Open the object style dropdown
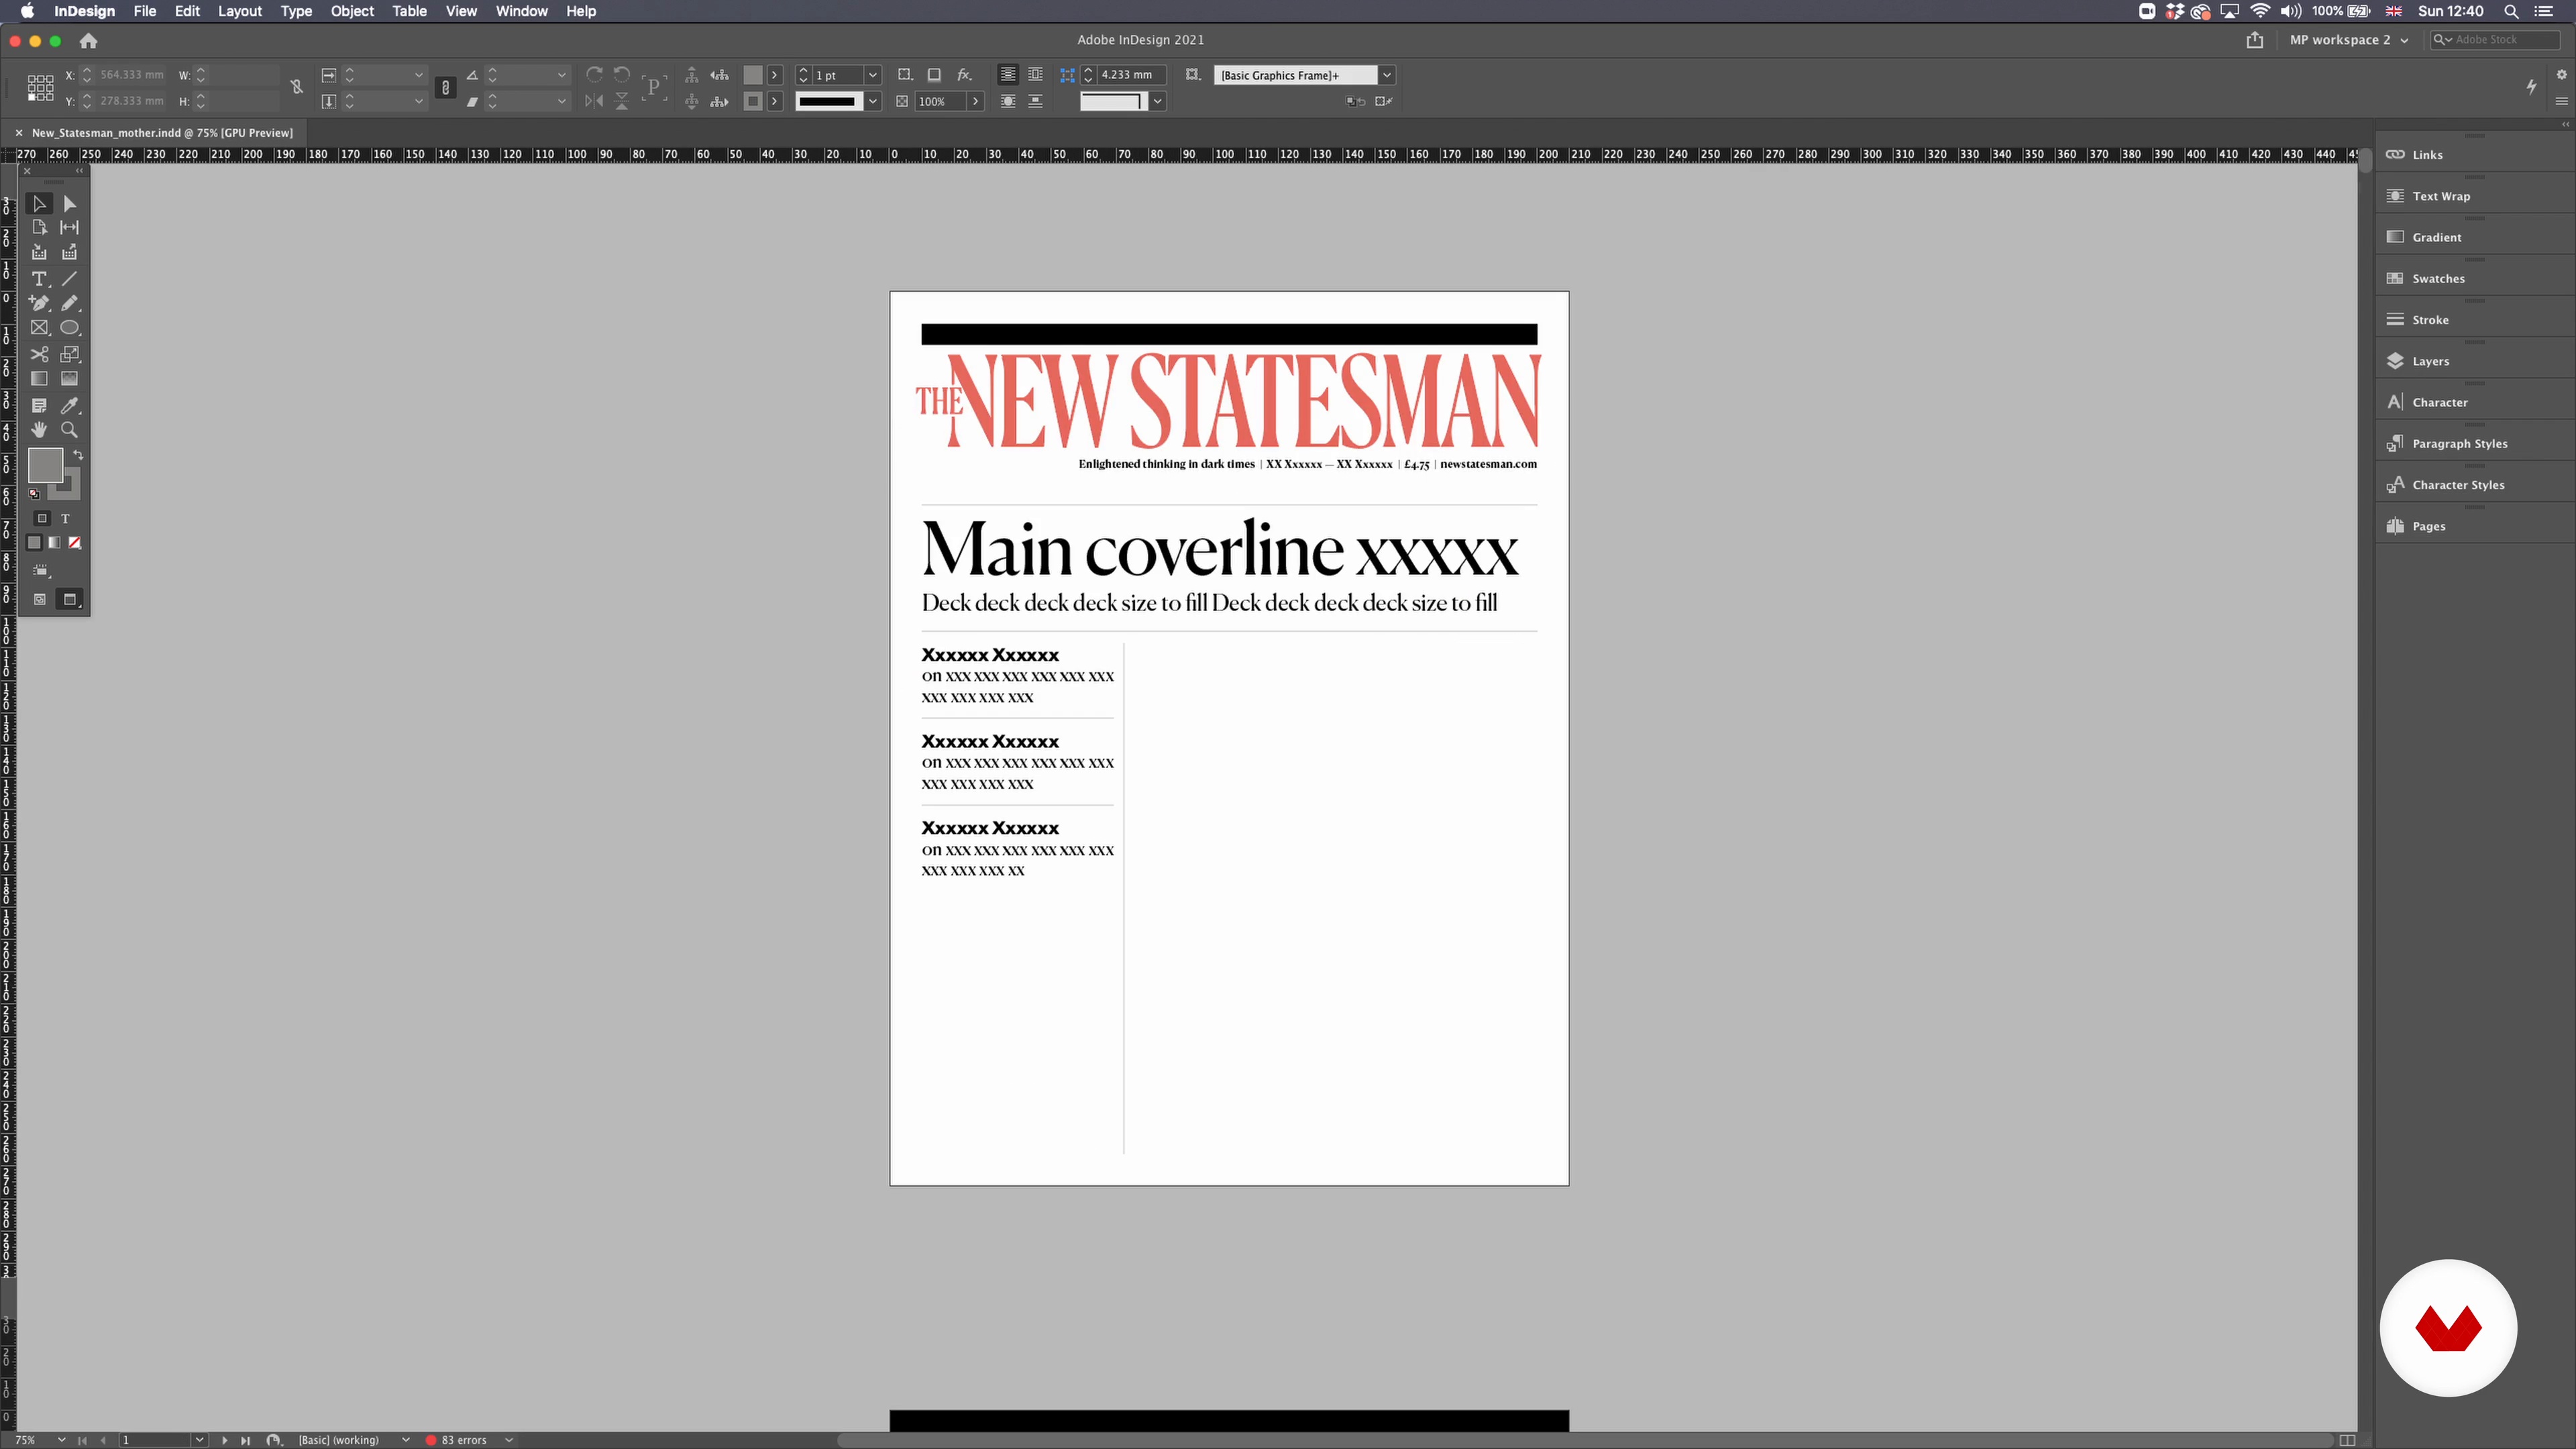Screen dimensions: 2576x1449 pyautogui.click(x=1387, y=75)
